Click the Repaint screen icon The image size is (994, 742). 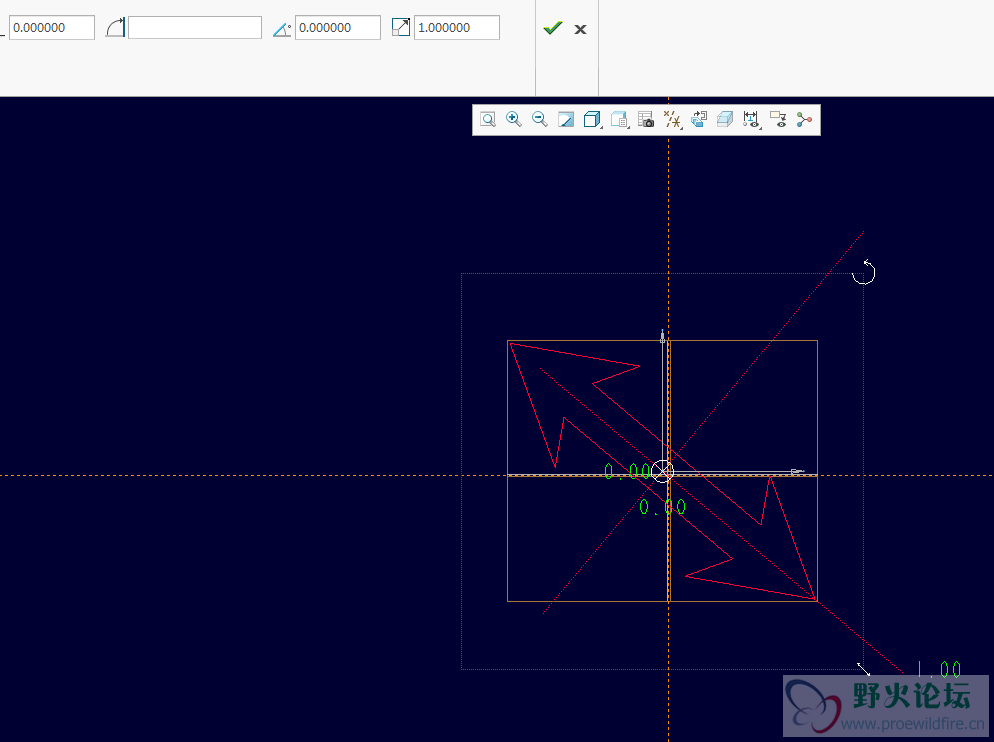(566, 120)
